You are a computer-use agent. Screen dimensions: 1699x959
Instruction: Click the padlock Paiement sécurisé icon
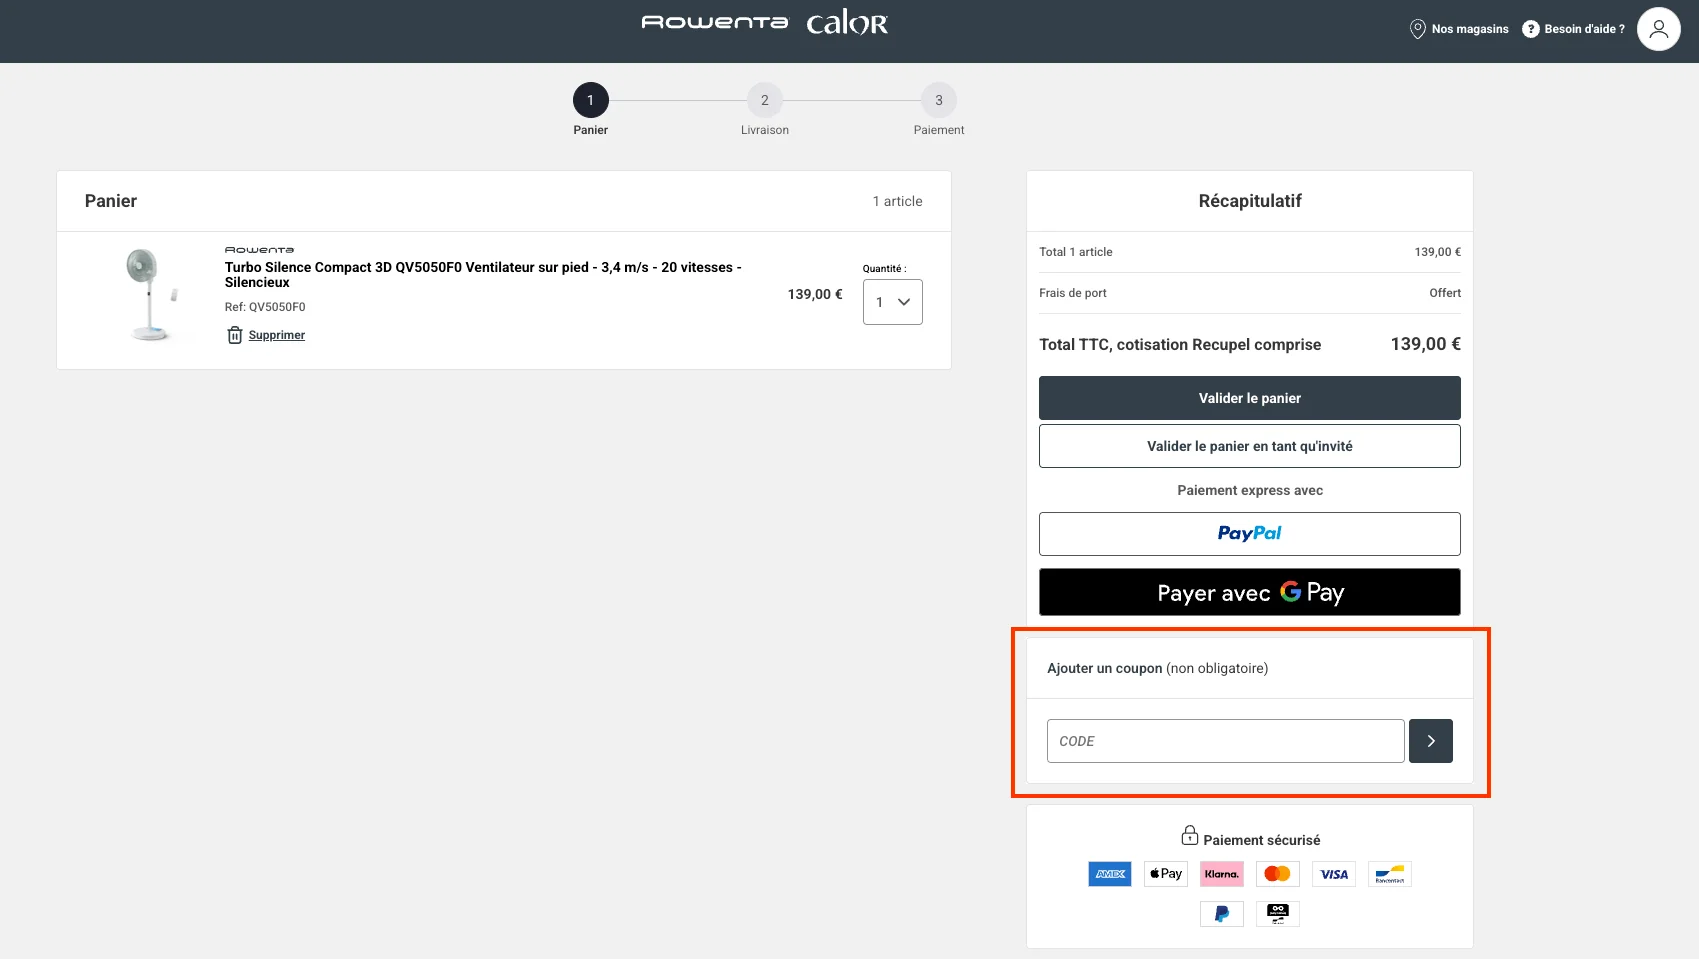coord(1189,835)
